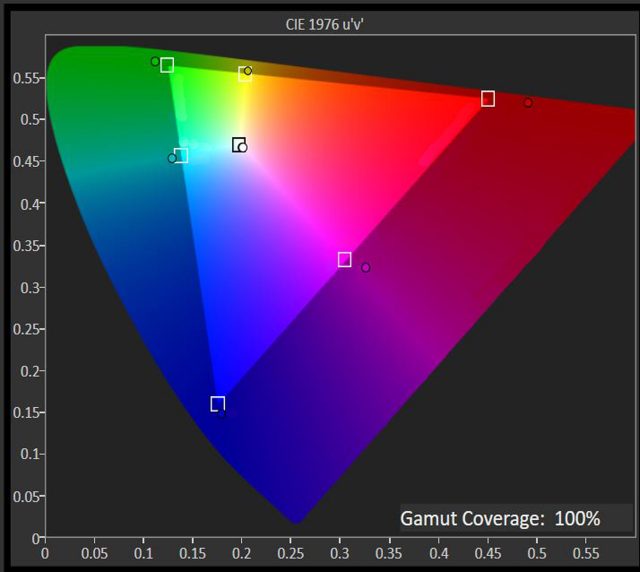Select the white point measured circle
640x572 pixels.
243,148
